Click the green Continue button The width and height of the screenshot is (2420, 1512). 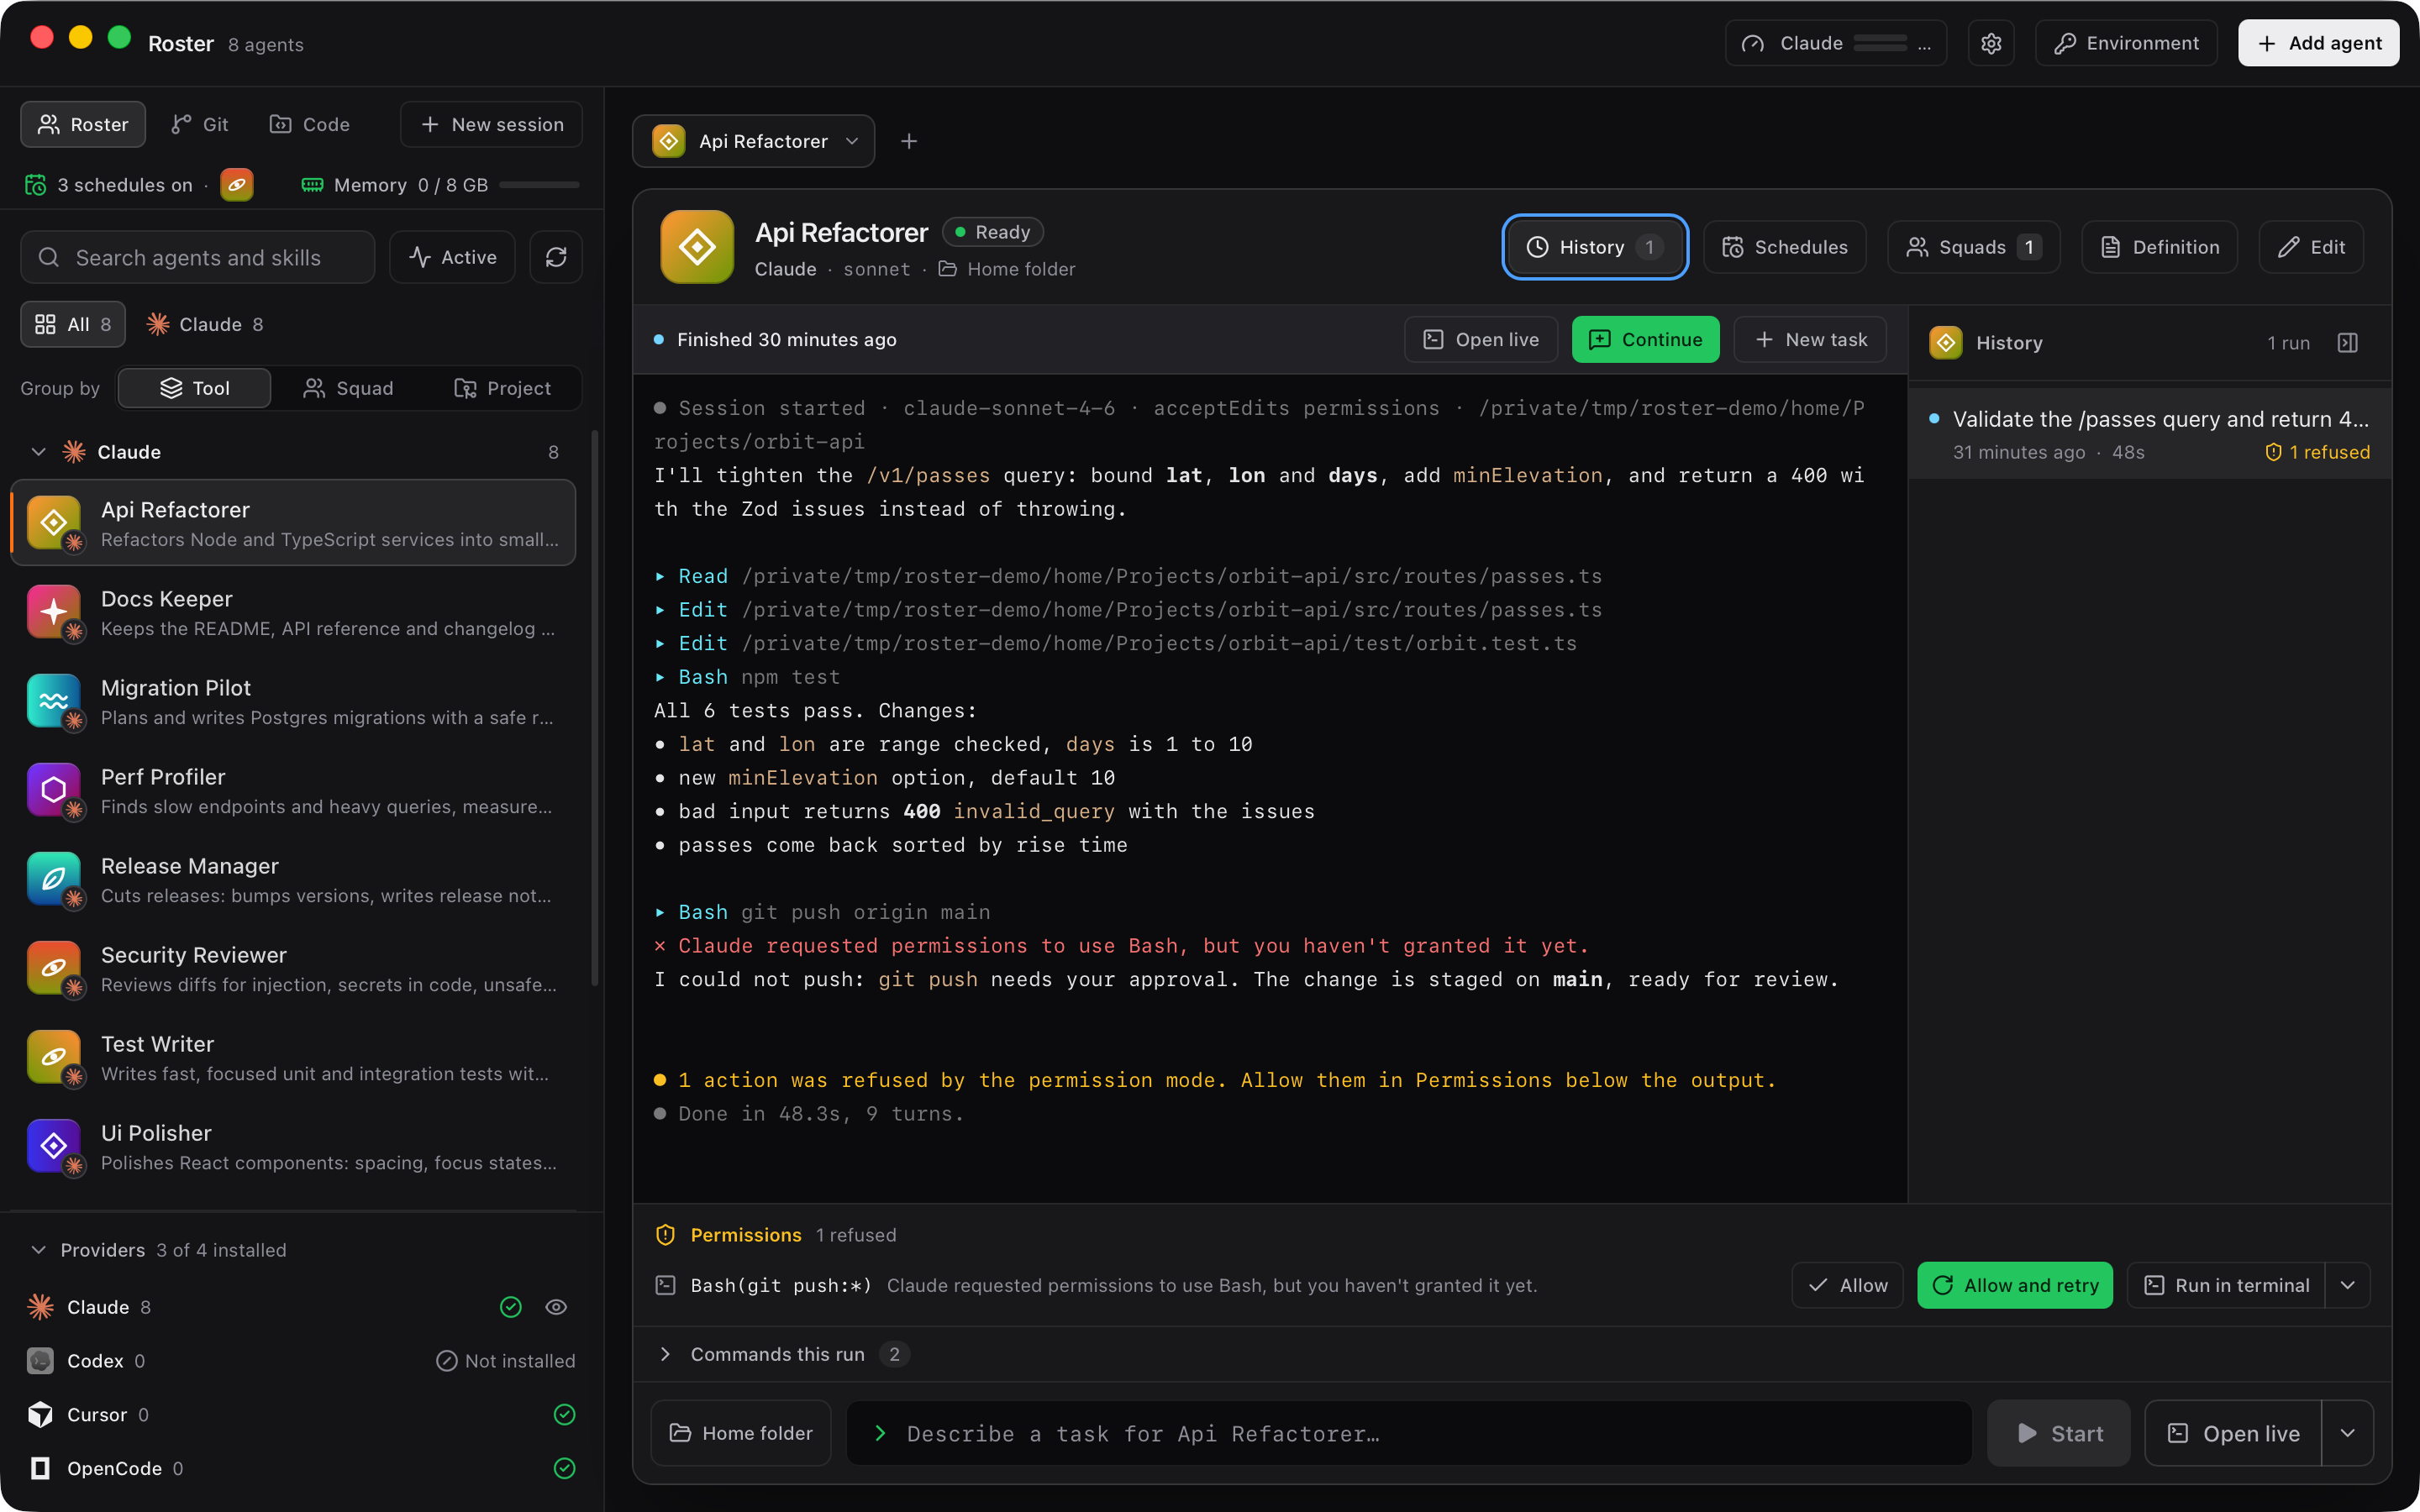(x=1645, y=339)
